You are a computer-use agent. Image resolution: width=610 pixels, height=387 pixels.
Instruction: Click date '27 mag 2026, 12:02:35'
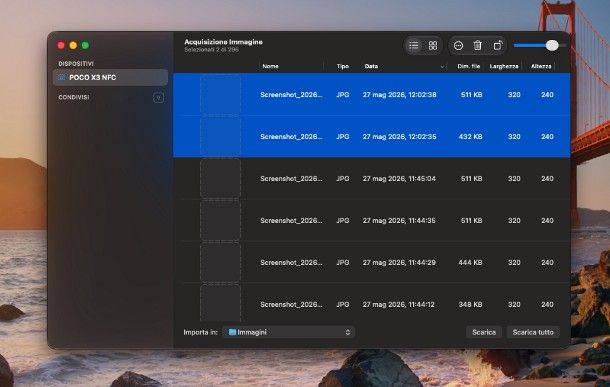tap(400, 137)
